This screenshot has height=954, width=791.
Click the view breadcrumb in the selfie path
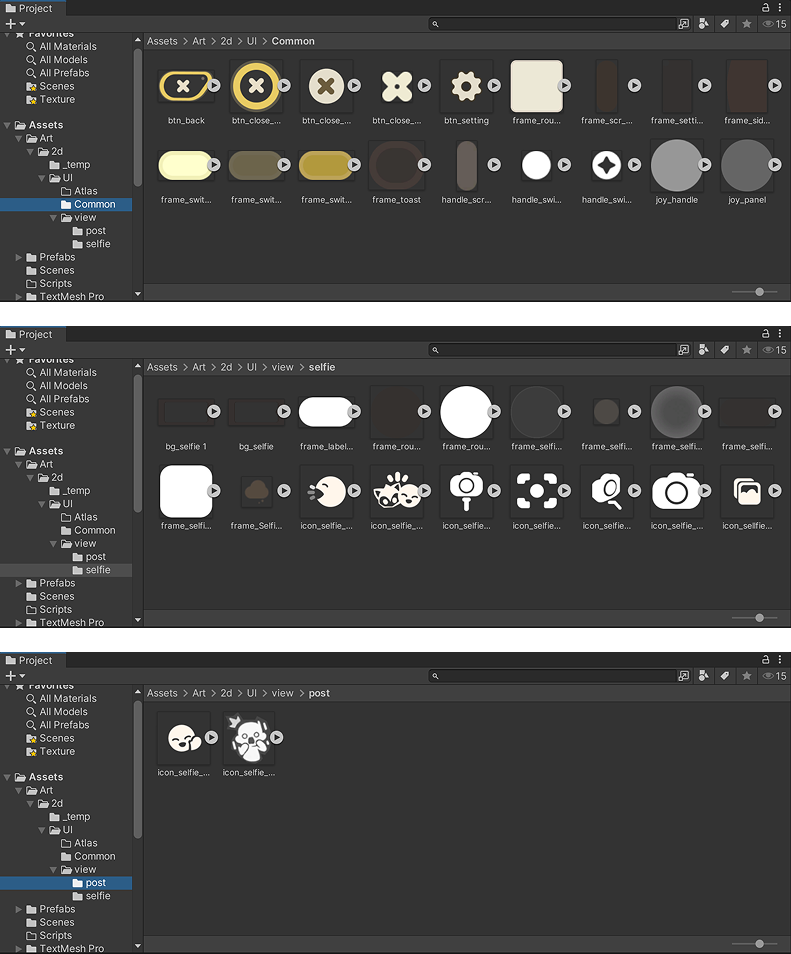click(x=282, y=367)
